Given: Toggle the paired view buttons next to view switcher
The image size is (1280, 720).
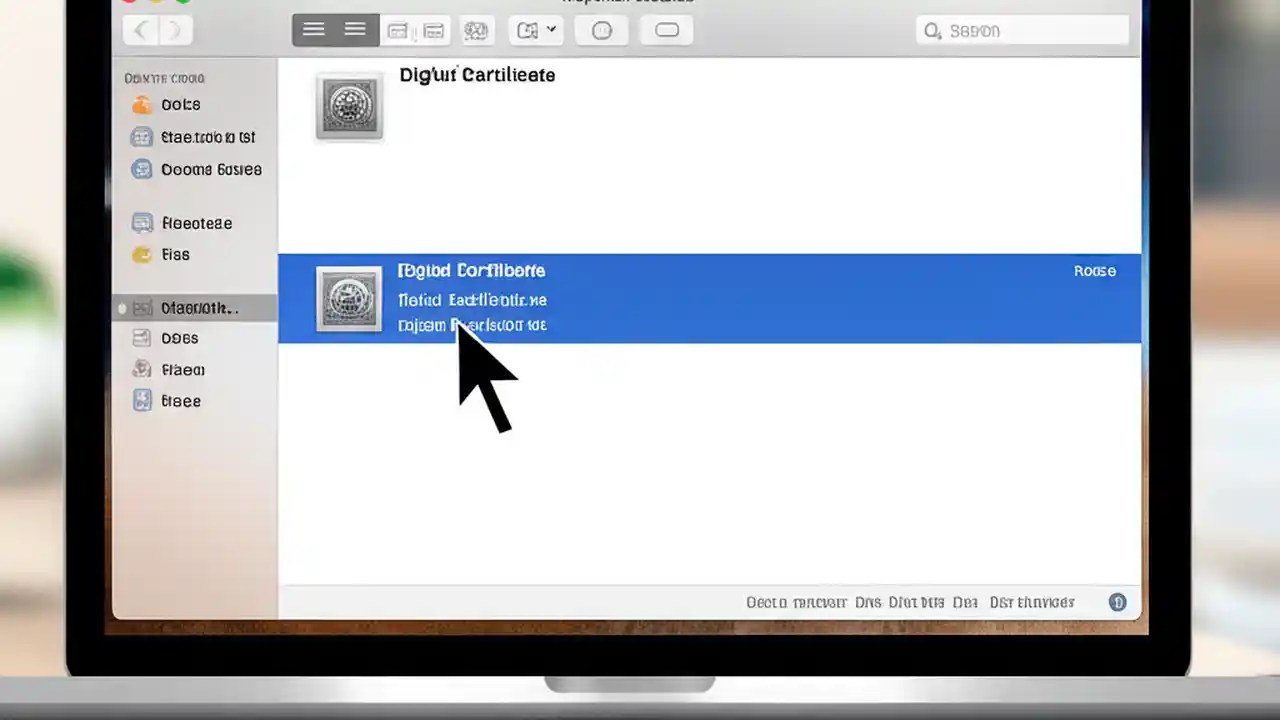Looking at the screenshot, I should [415, 30].
